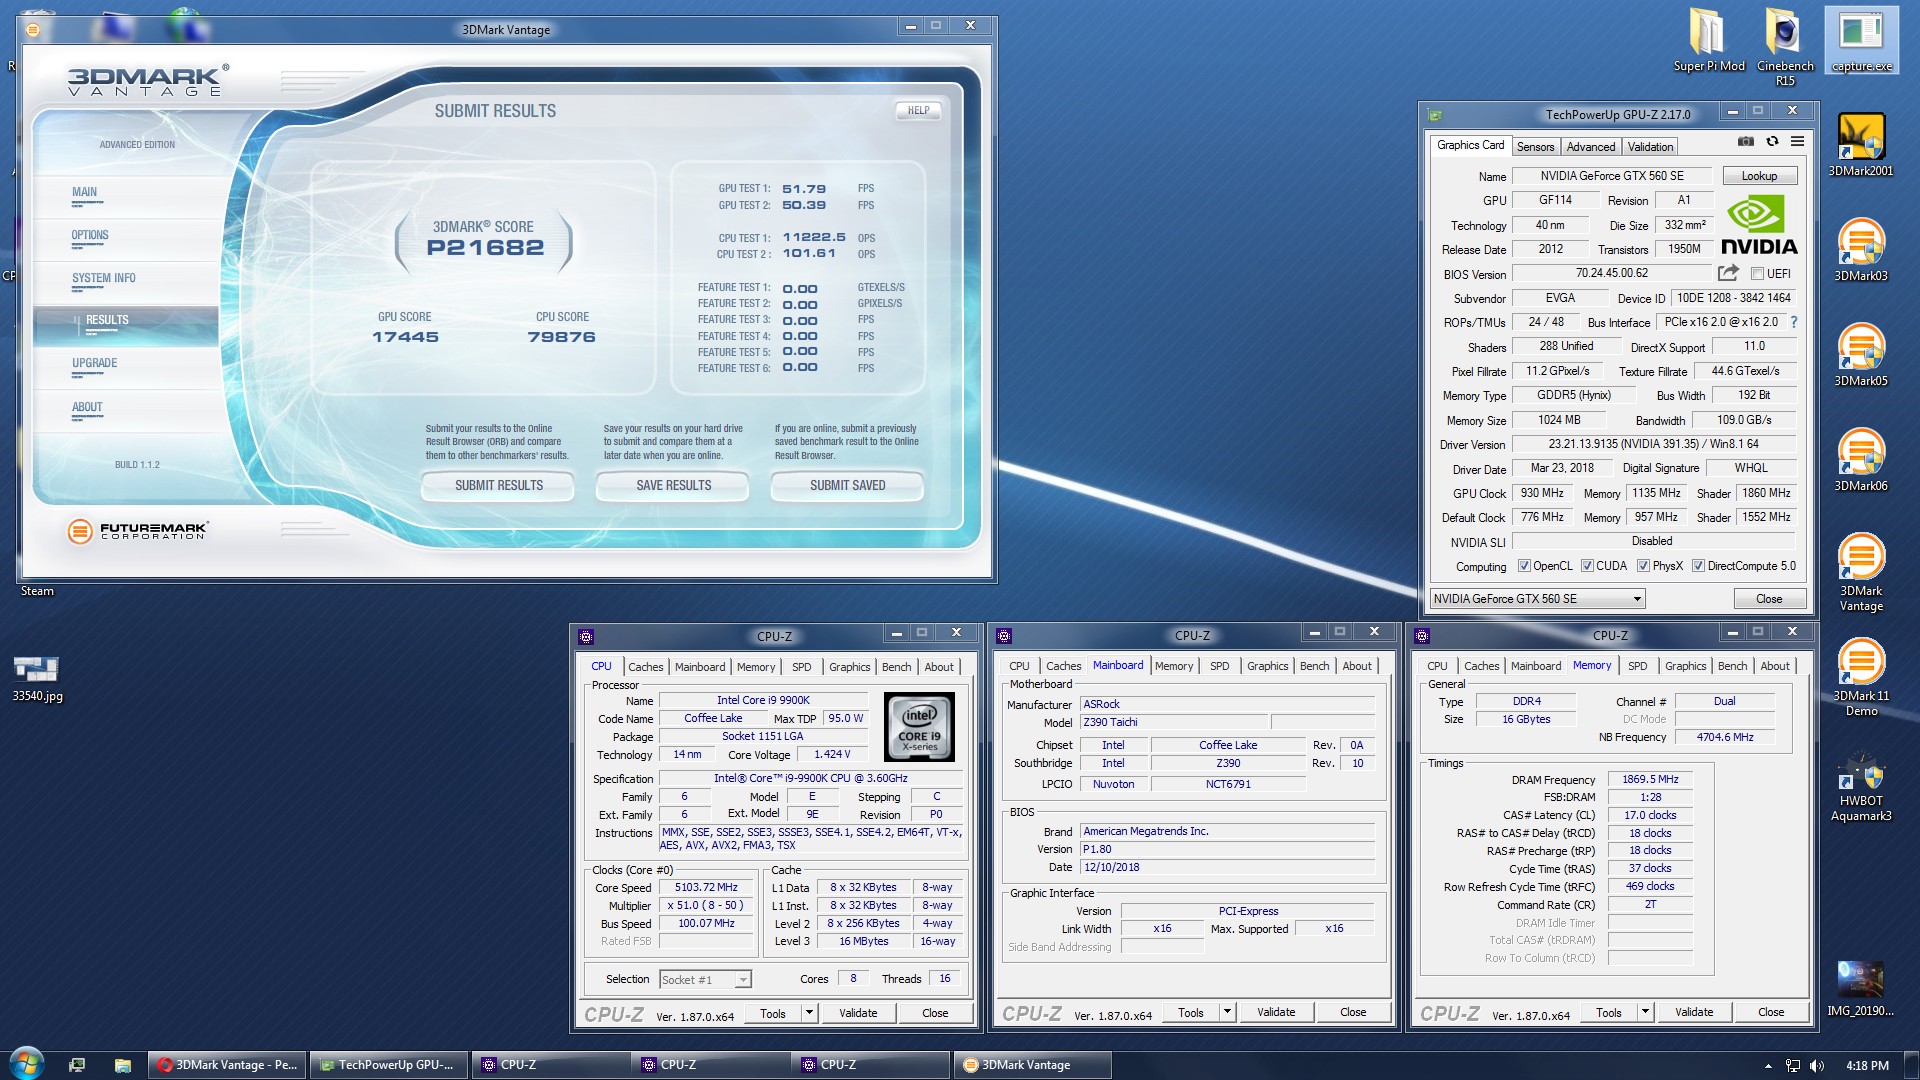Open the taskbar file explorer icon
This screenshot has width=1920, height=1080.
[x=122, y=1065]
